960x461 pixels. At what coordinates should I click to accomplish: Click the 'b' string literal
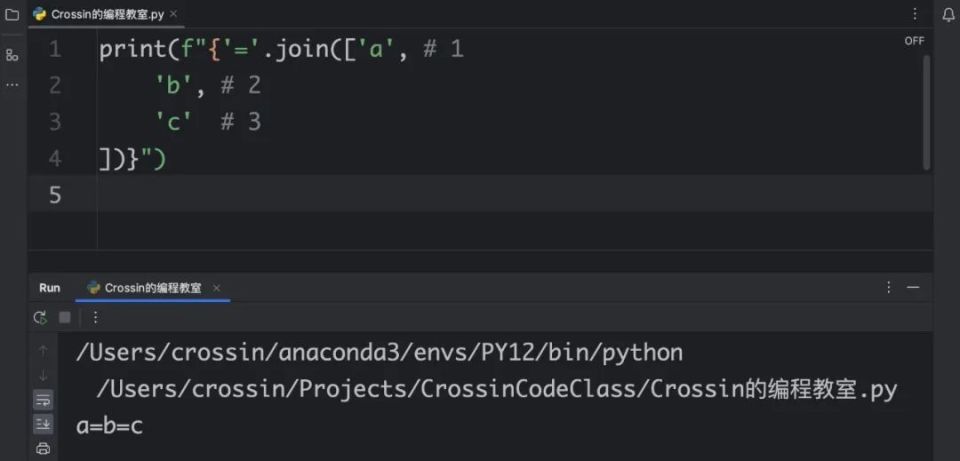[x=174, y=85]
